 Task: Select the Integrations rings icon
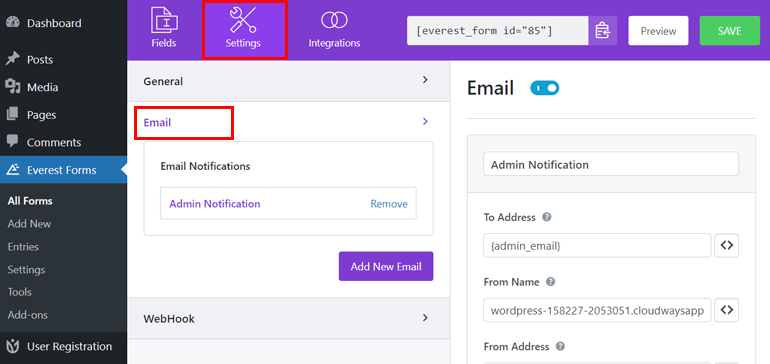(x=334, y=20)
